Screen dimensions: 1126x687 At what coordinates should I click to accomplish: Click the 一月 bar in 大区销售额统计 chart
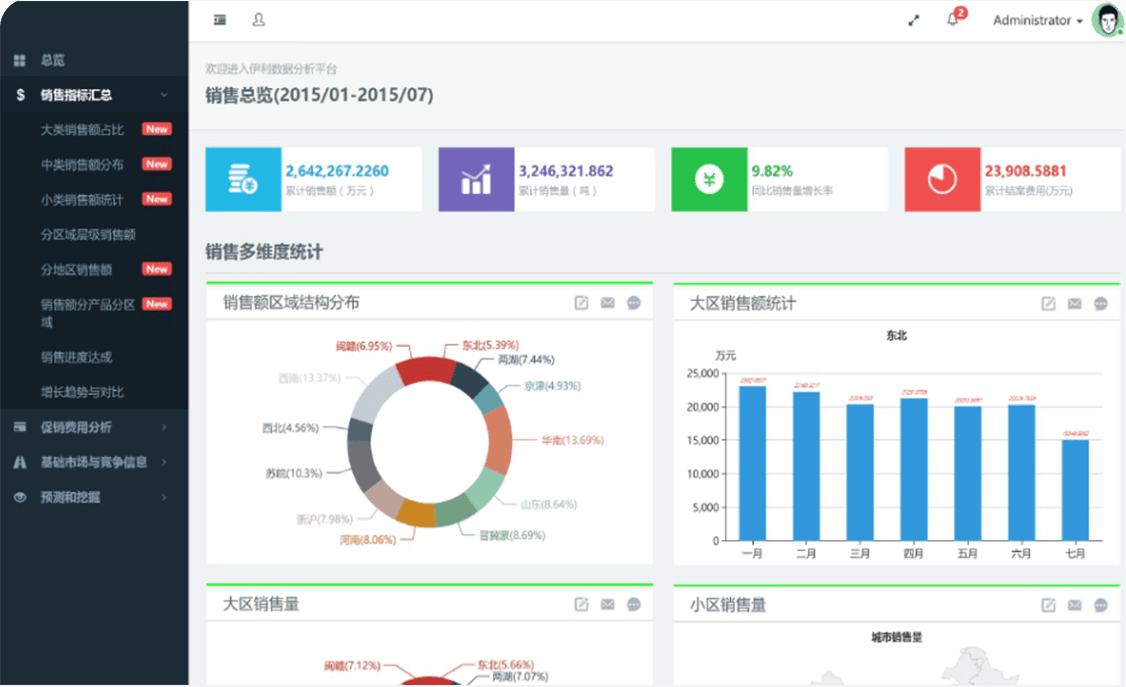pyautogui.click(x=753, y=463)
